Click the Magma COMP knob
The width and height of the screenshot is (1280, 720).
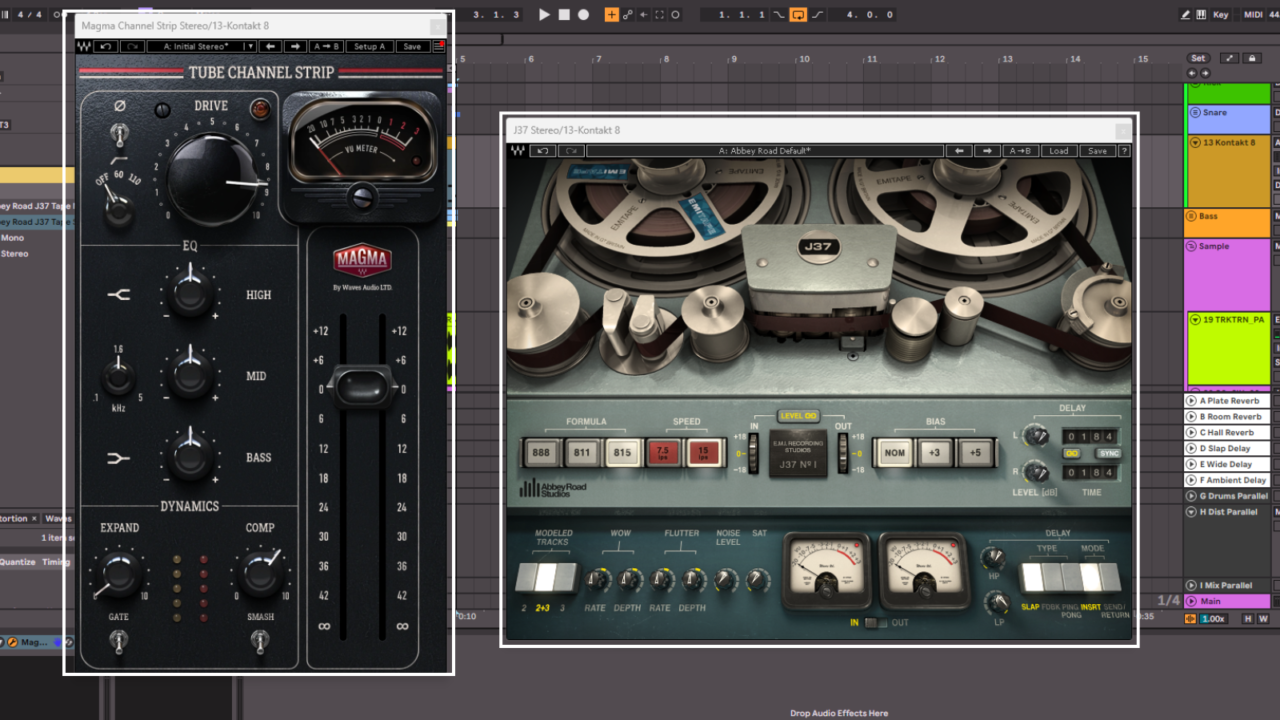pos(260,575)
